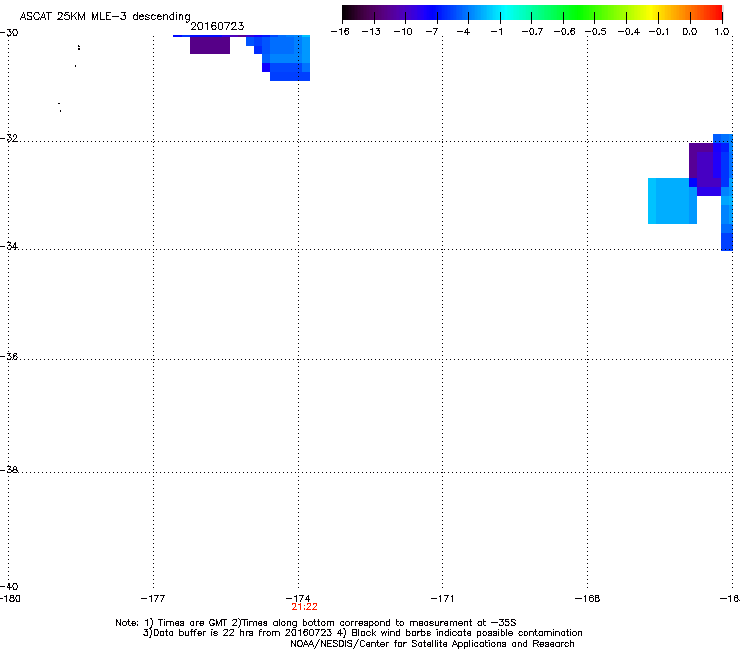The height and width of the screenshot is (650, 740).
Task: Click the "1.0" color bar label
Action: (x=722, y=32)
